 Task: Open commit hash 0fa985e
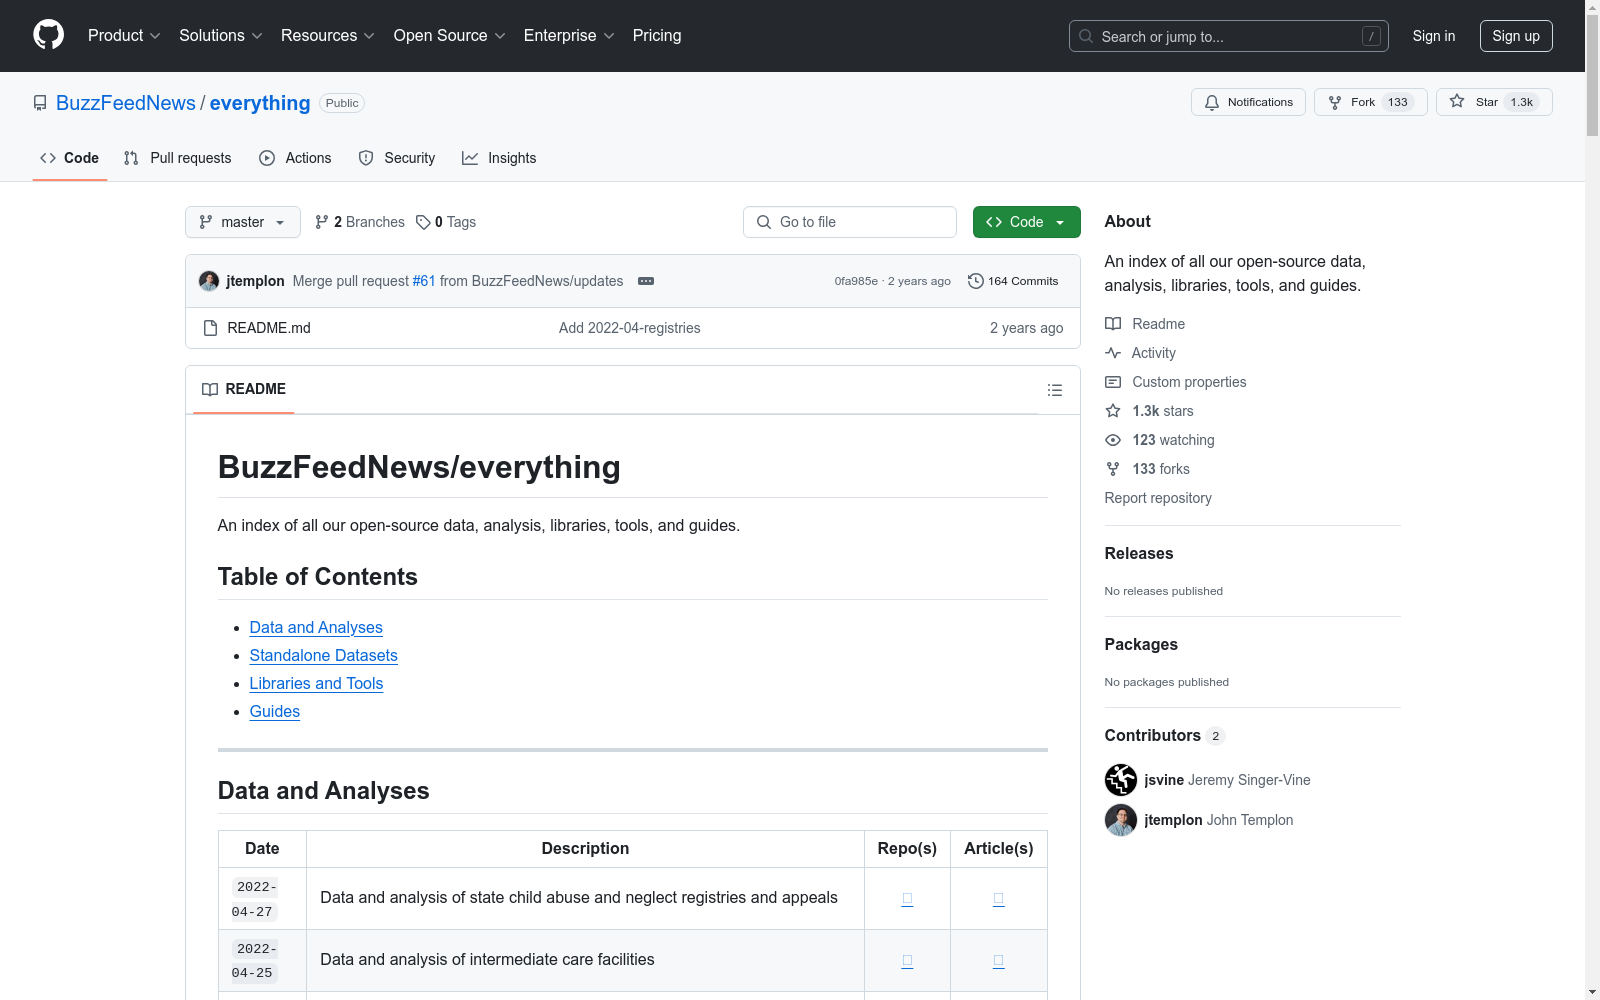856,281
